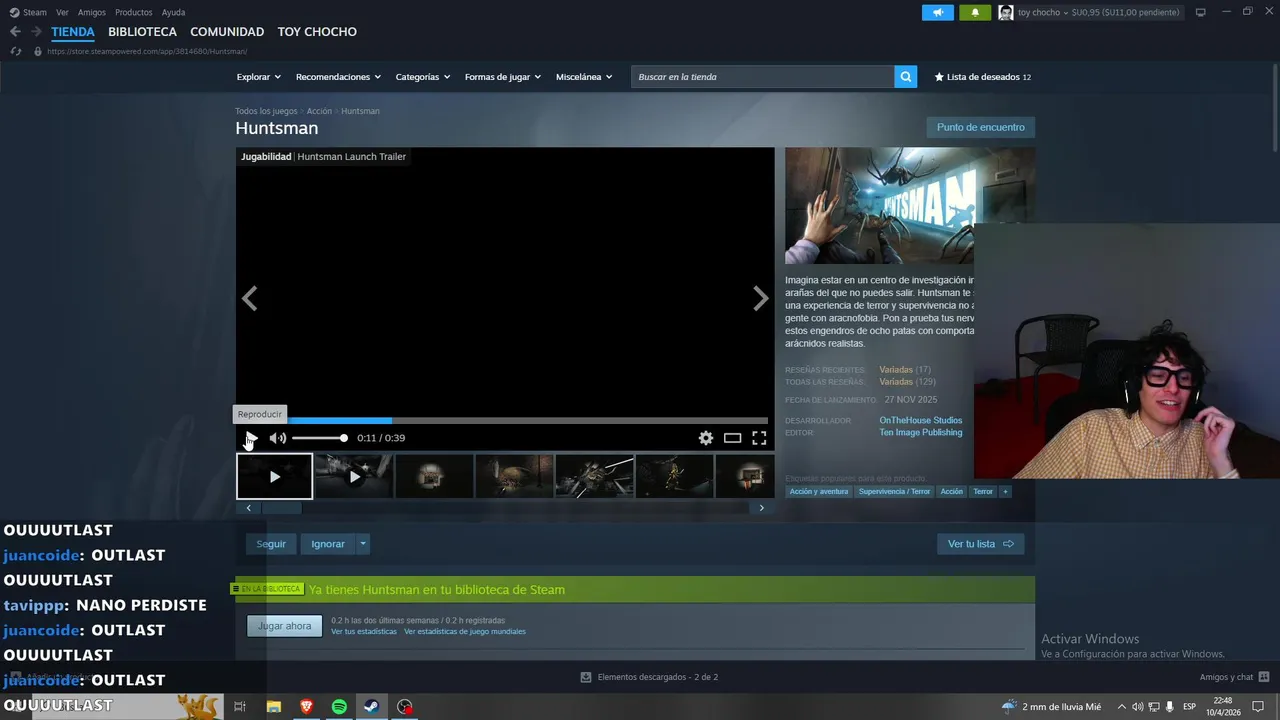The height and width of the screenshot is (720, 1280).
Task: Select the Acción y aventura tag
Action: click(x=819, y=492)
